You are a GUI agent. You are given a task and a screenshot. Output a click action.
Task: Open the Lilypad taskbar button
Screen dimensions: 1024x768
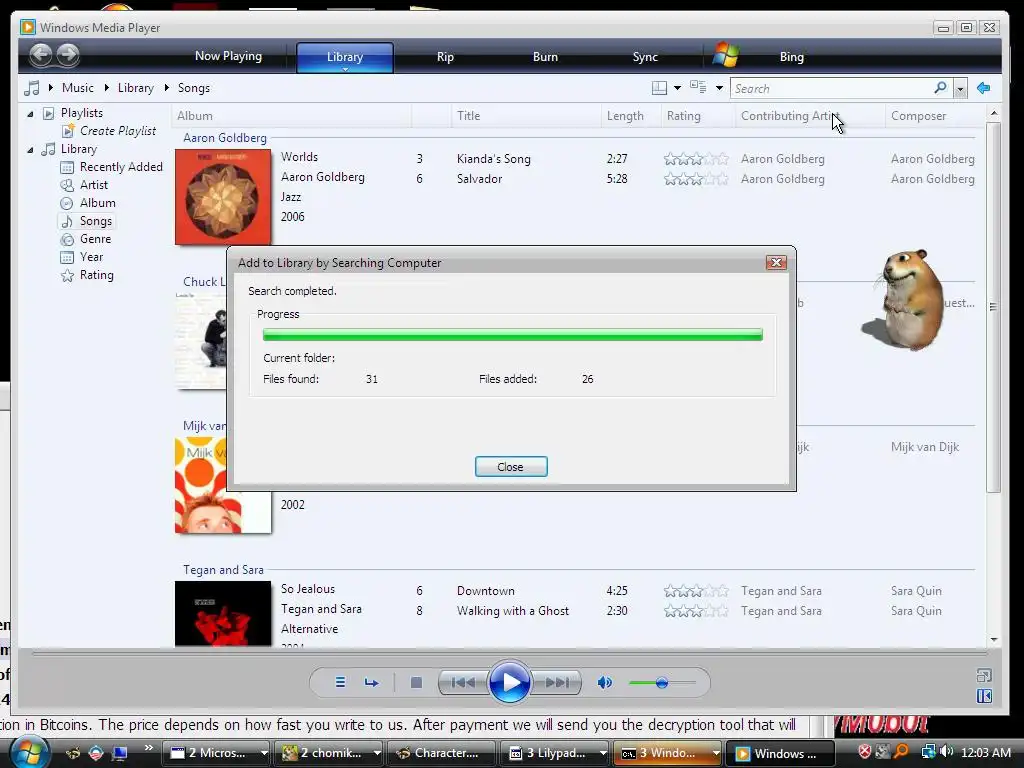pyautogui.click(x=556, y=753)
